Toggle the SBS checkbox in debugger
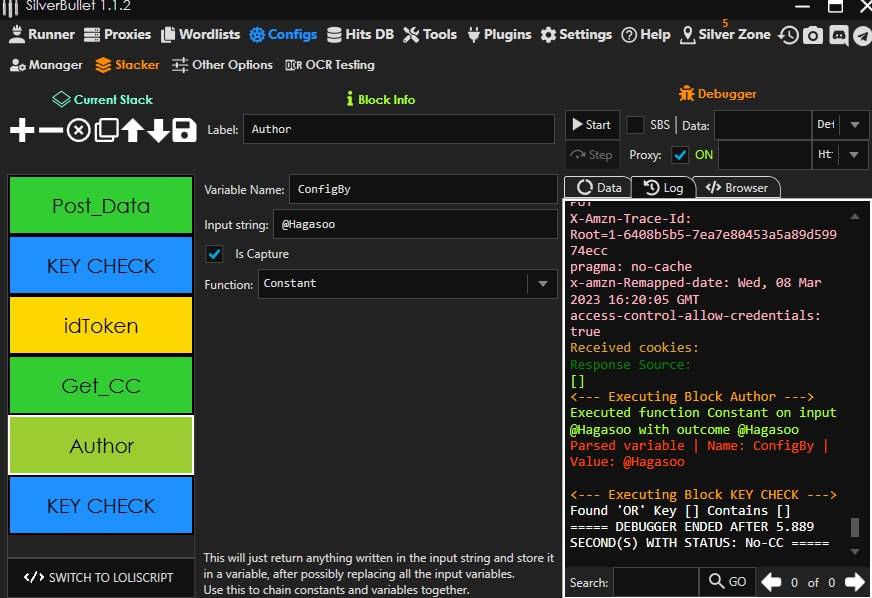 [635, 125]
